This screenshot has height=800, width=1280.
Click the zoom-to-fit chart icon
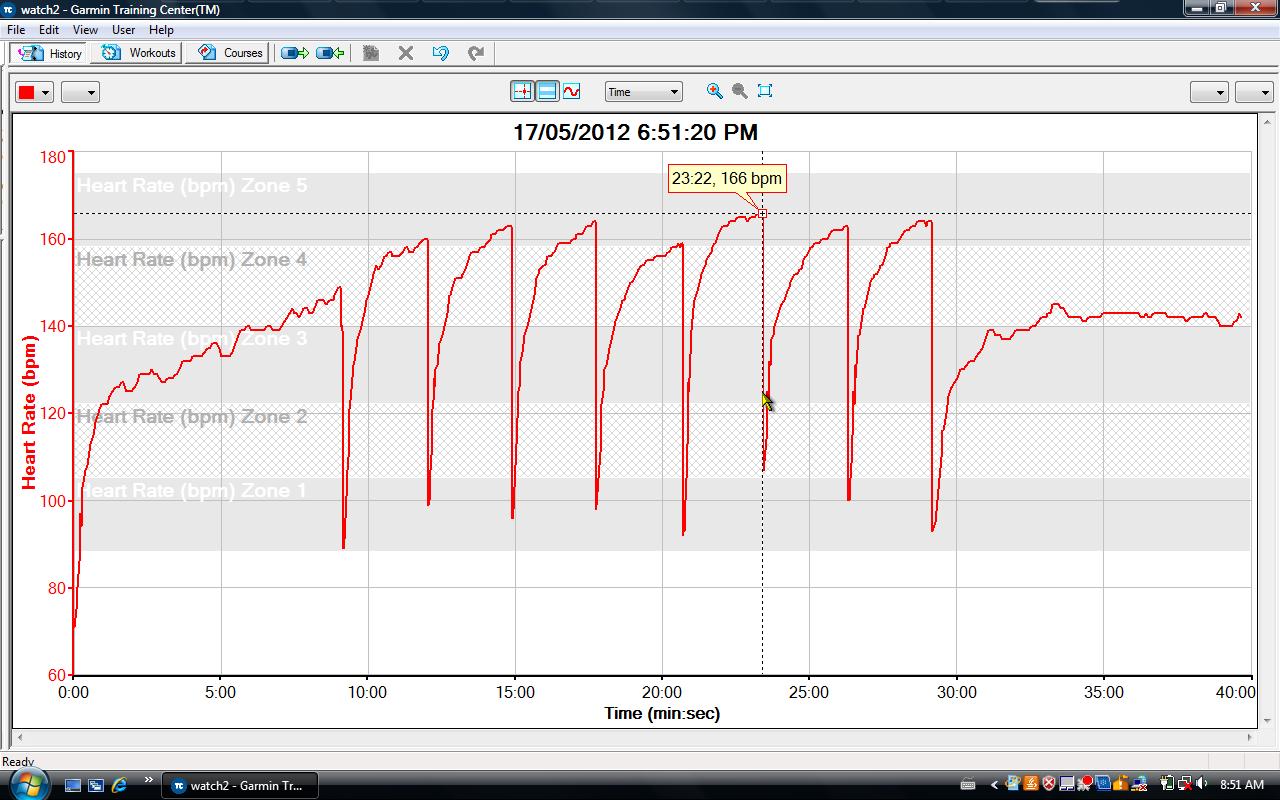tap(765, 91)
